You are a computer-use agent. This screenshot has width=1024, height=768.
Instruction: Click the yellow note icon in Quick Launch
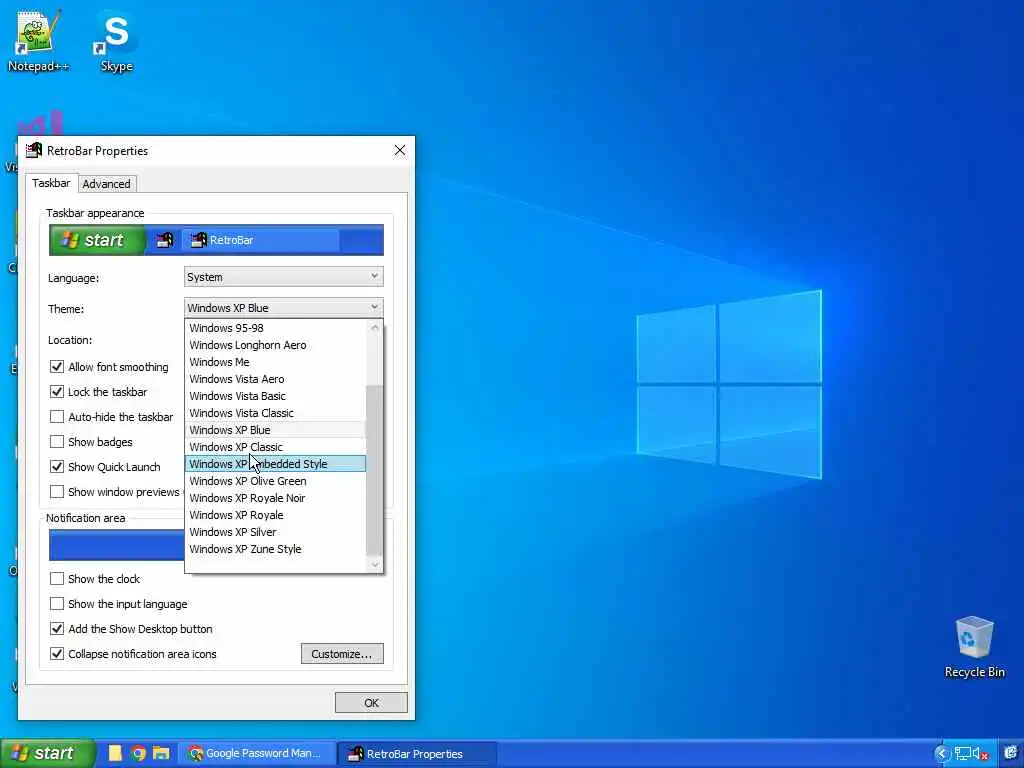point(115,754)
